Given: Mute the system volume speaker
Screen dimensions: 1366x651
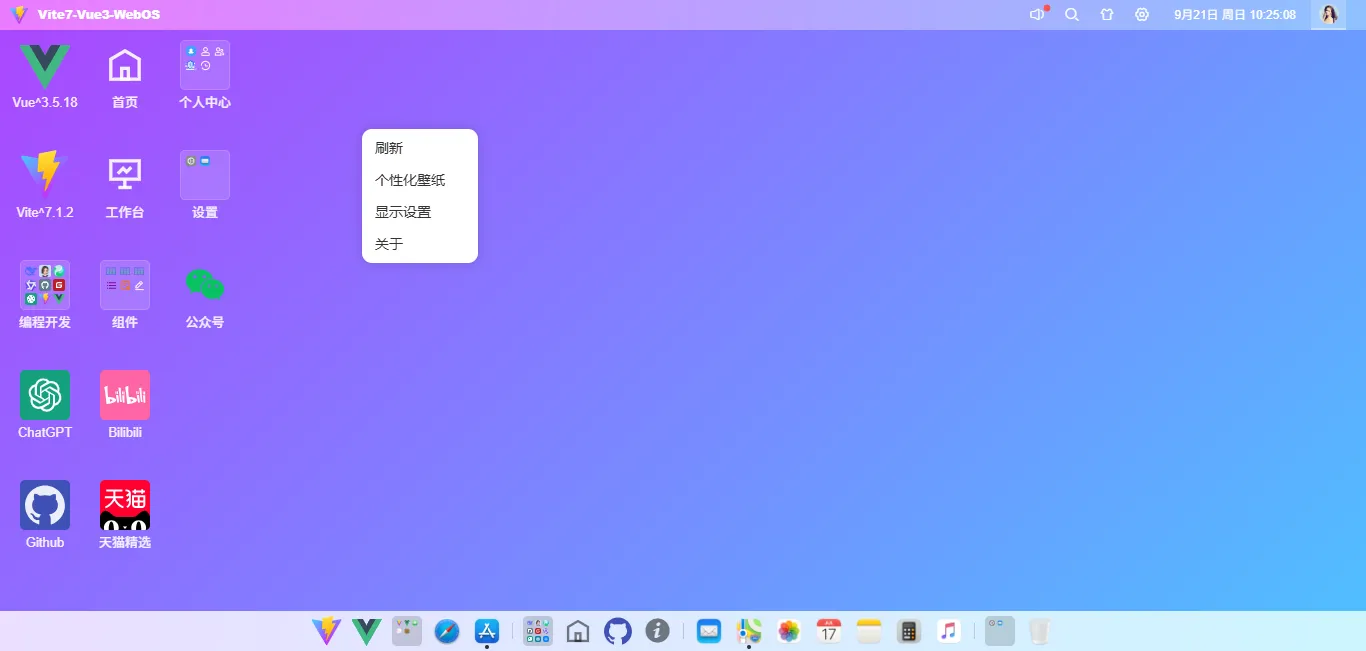Looking at the screenshot, I should [x=1036, y=15].
